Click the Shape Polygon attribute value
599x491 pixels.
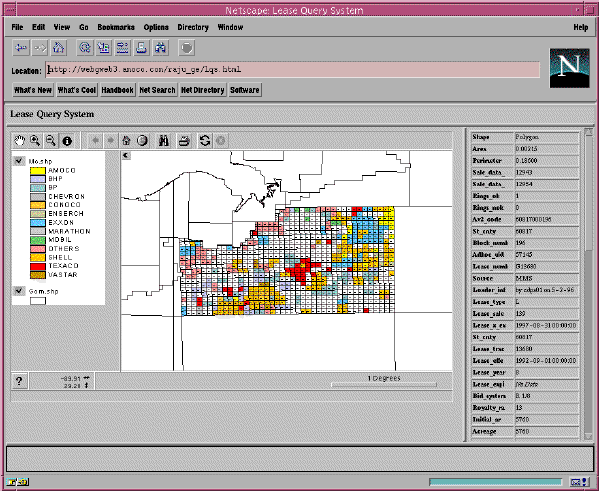(546, 137)
